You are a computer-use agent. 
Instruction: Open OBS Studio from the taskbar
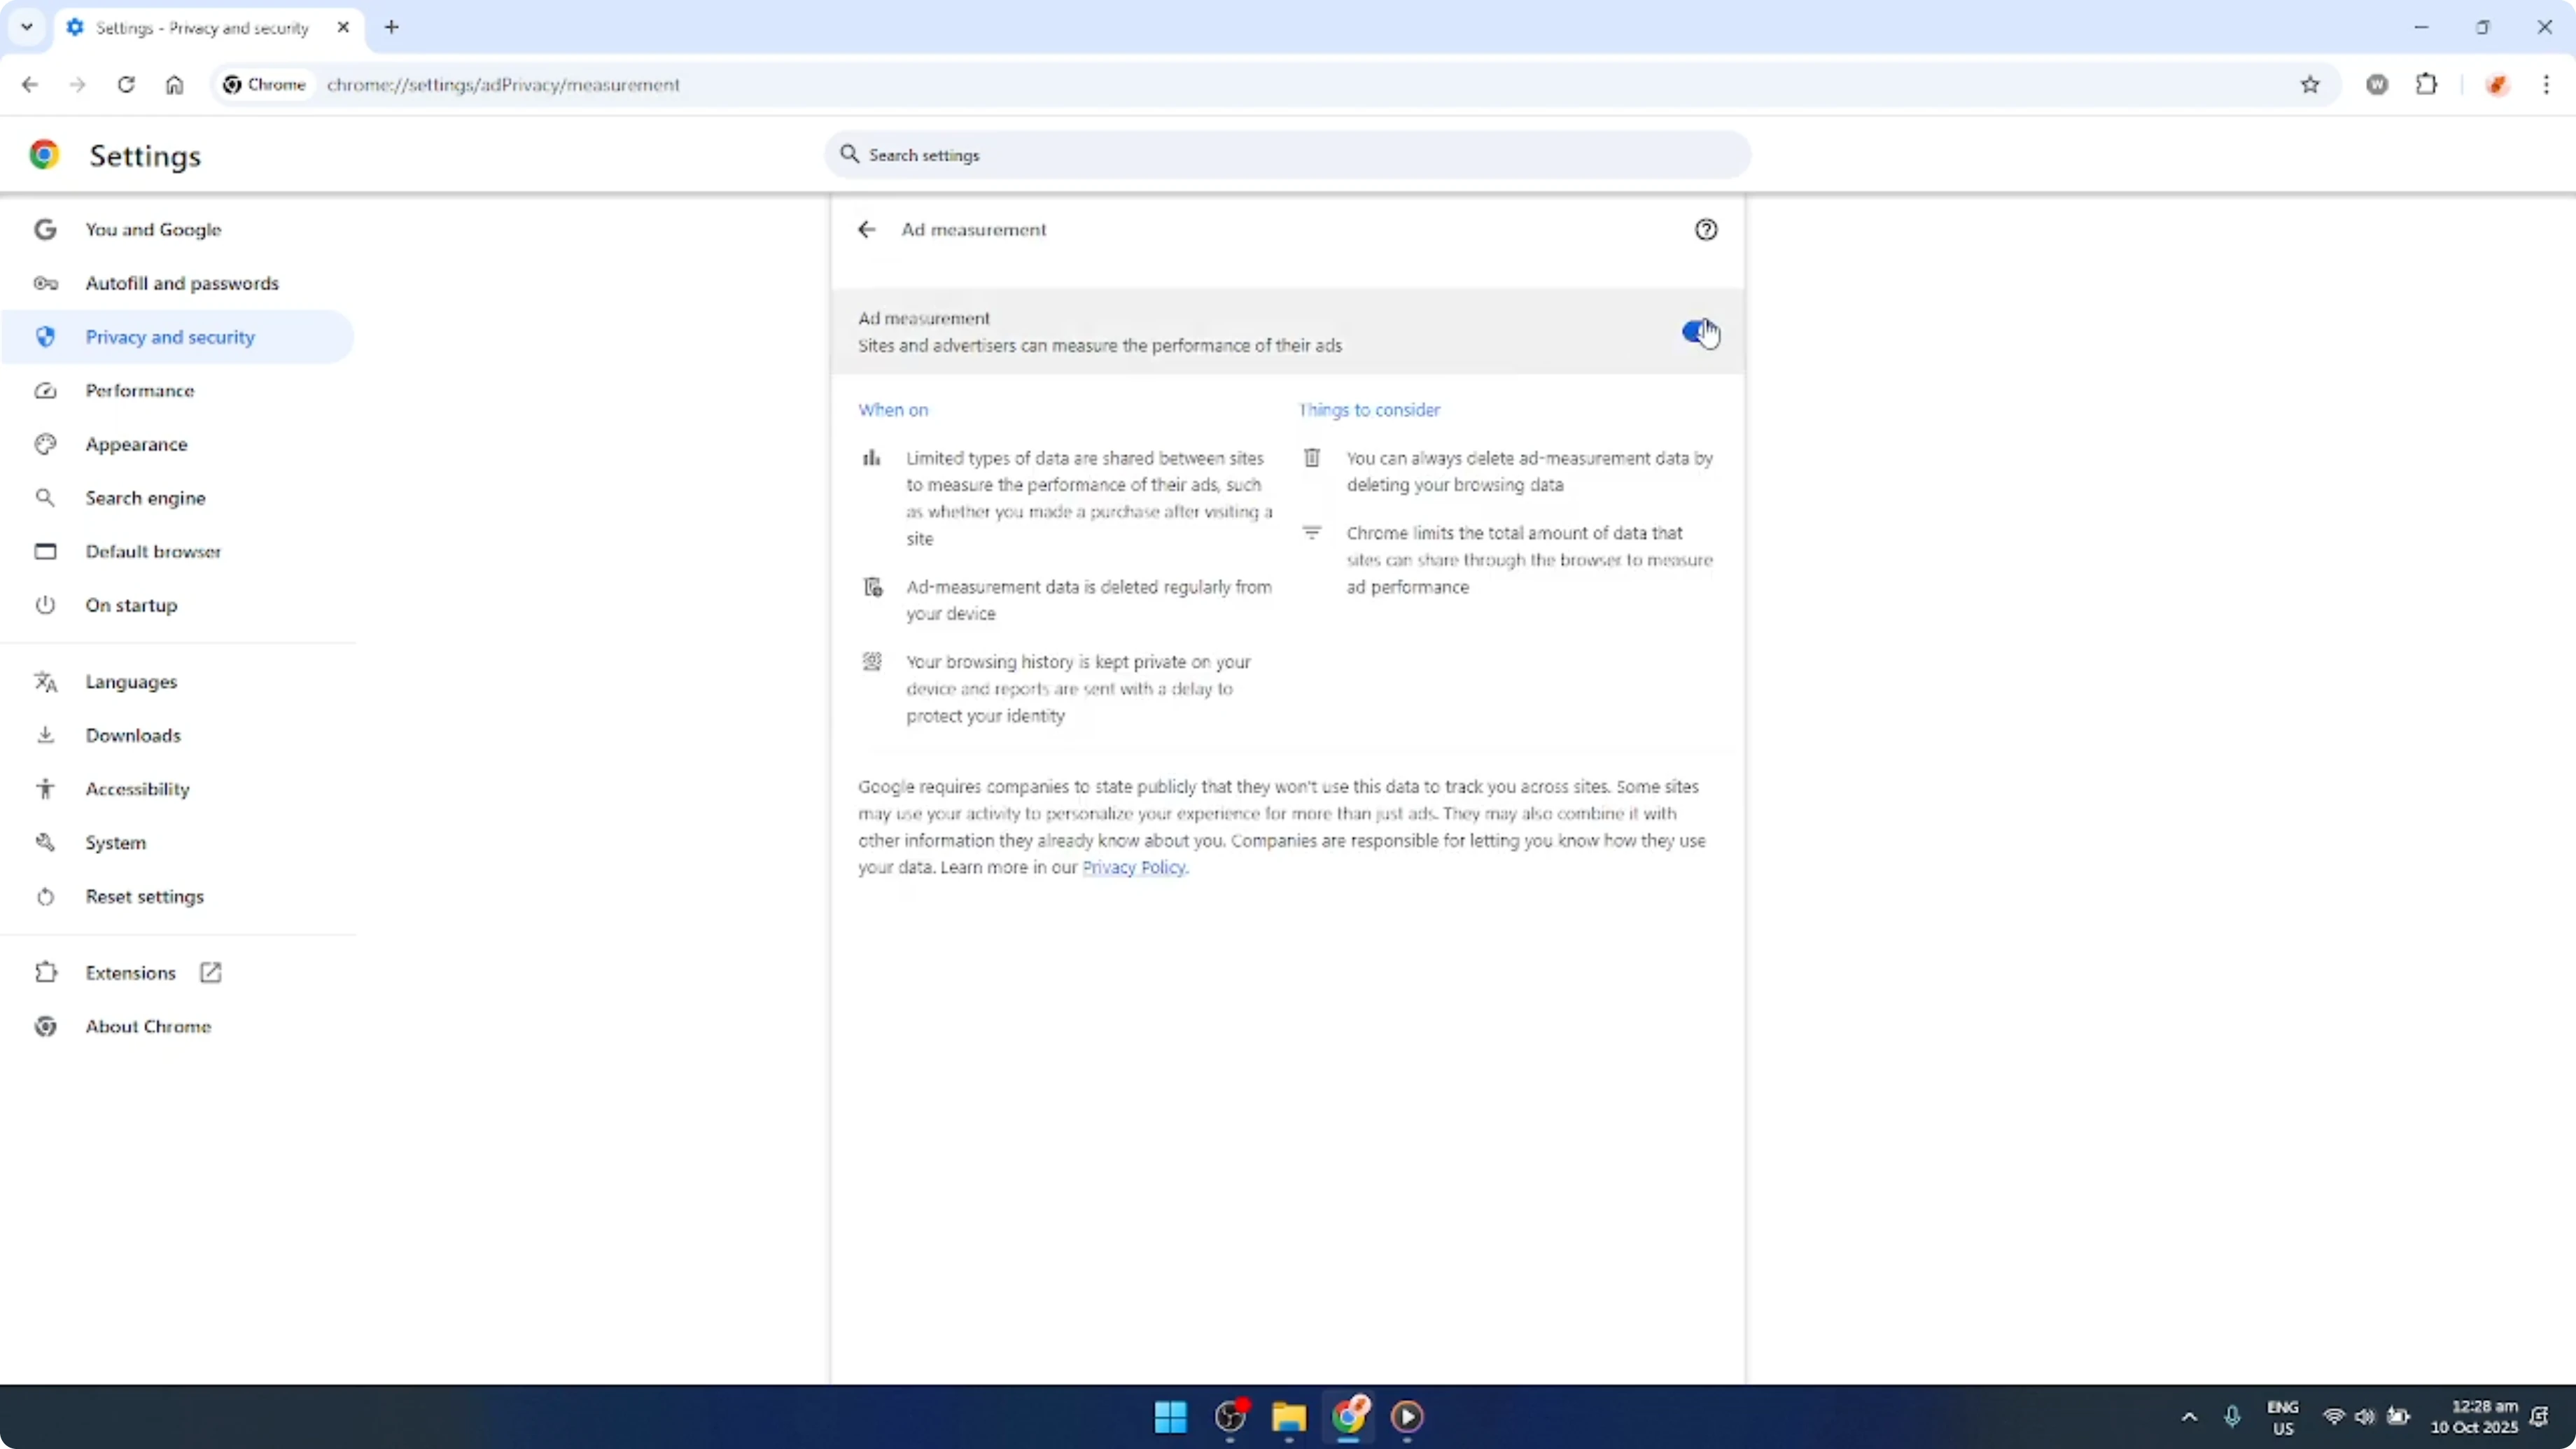click(1229, 1417)
